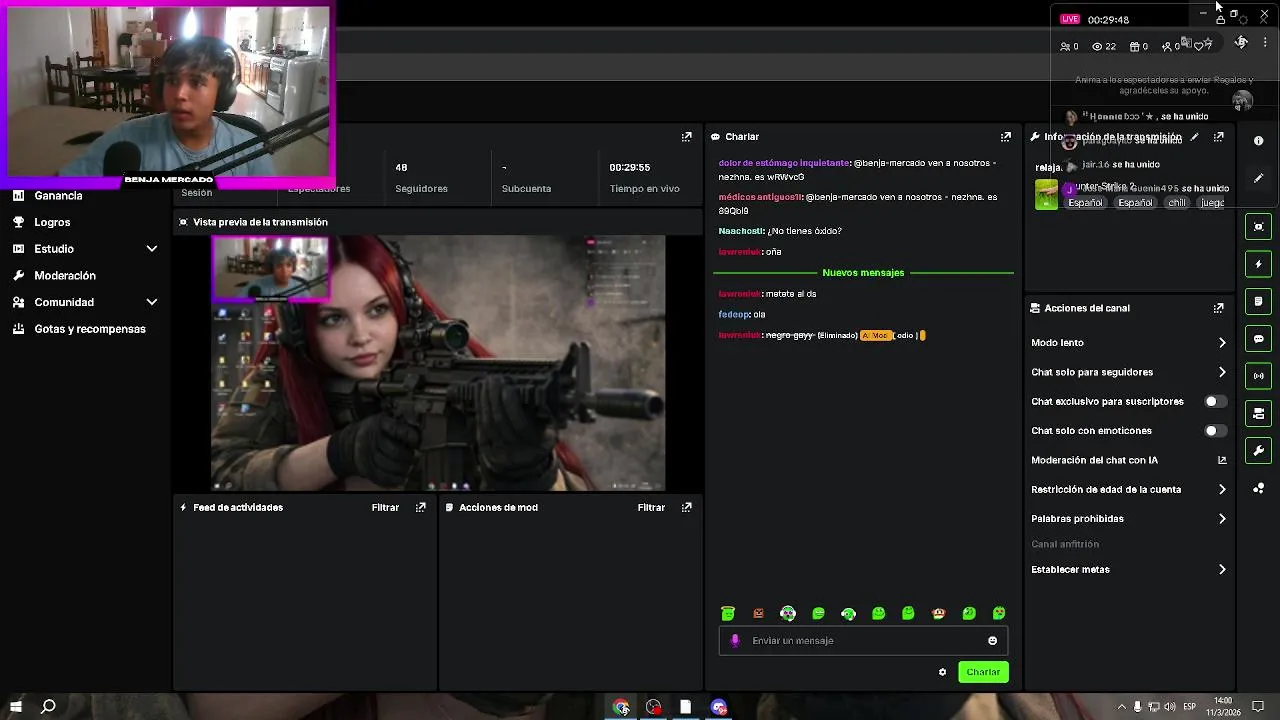This screenshot has height=720, width=1280.
Task: Expand the Estudio chevron
Action: pyautogui.click(x=152, y=249)
